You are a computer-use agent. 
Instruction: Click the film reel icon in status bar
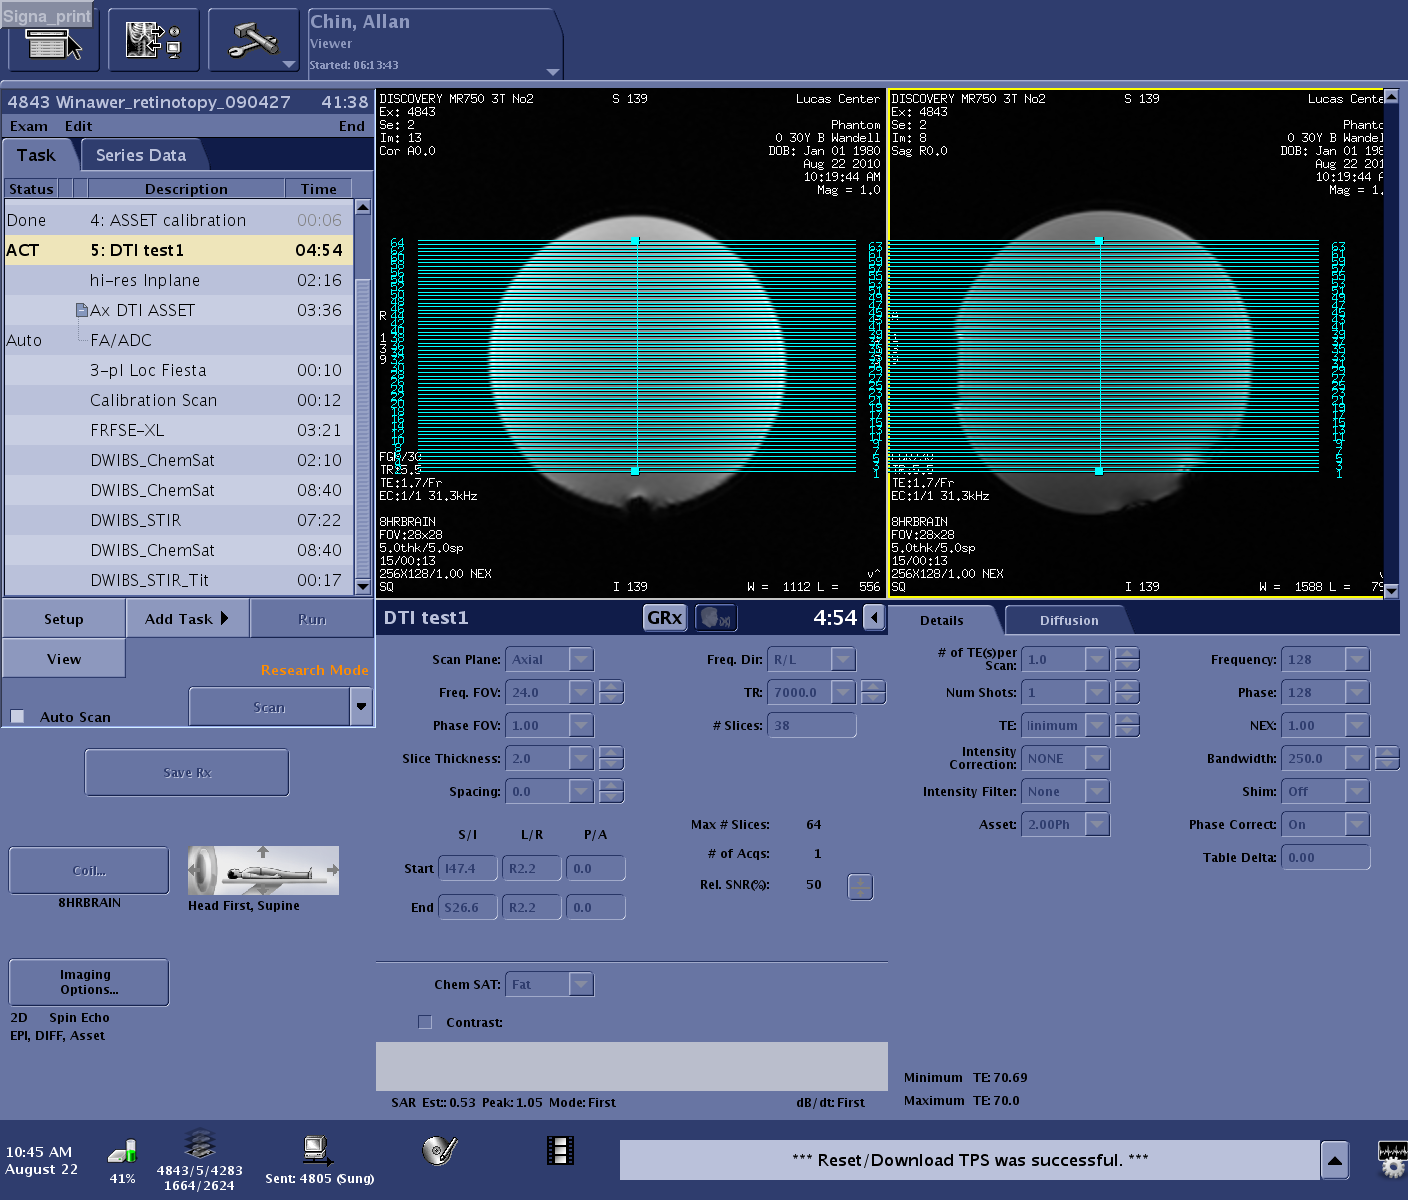560,1151
